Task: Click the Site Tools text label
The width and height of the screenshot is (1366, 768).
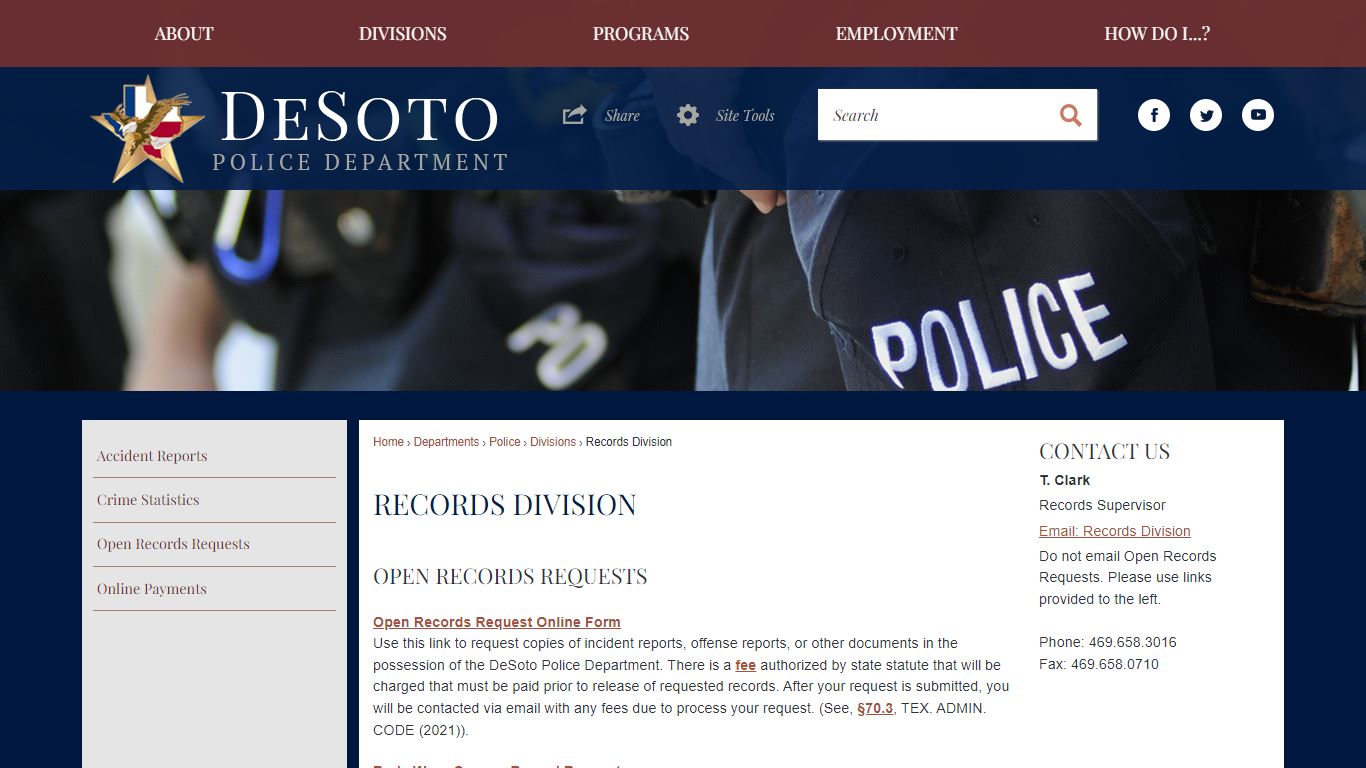Action: click(x=745, y=116)
